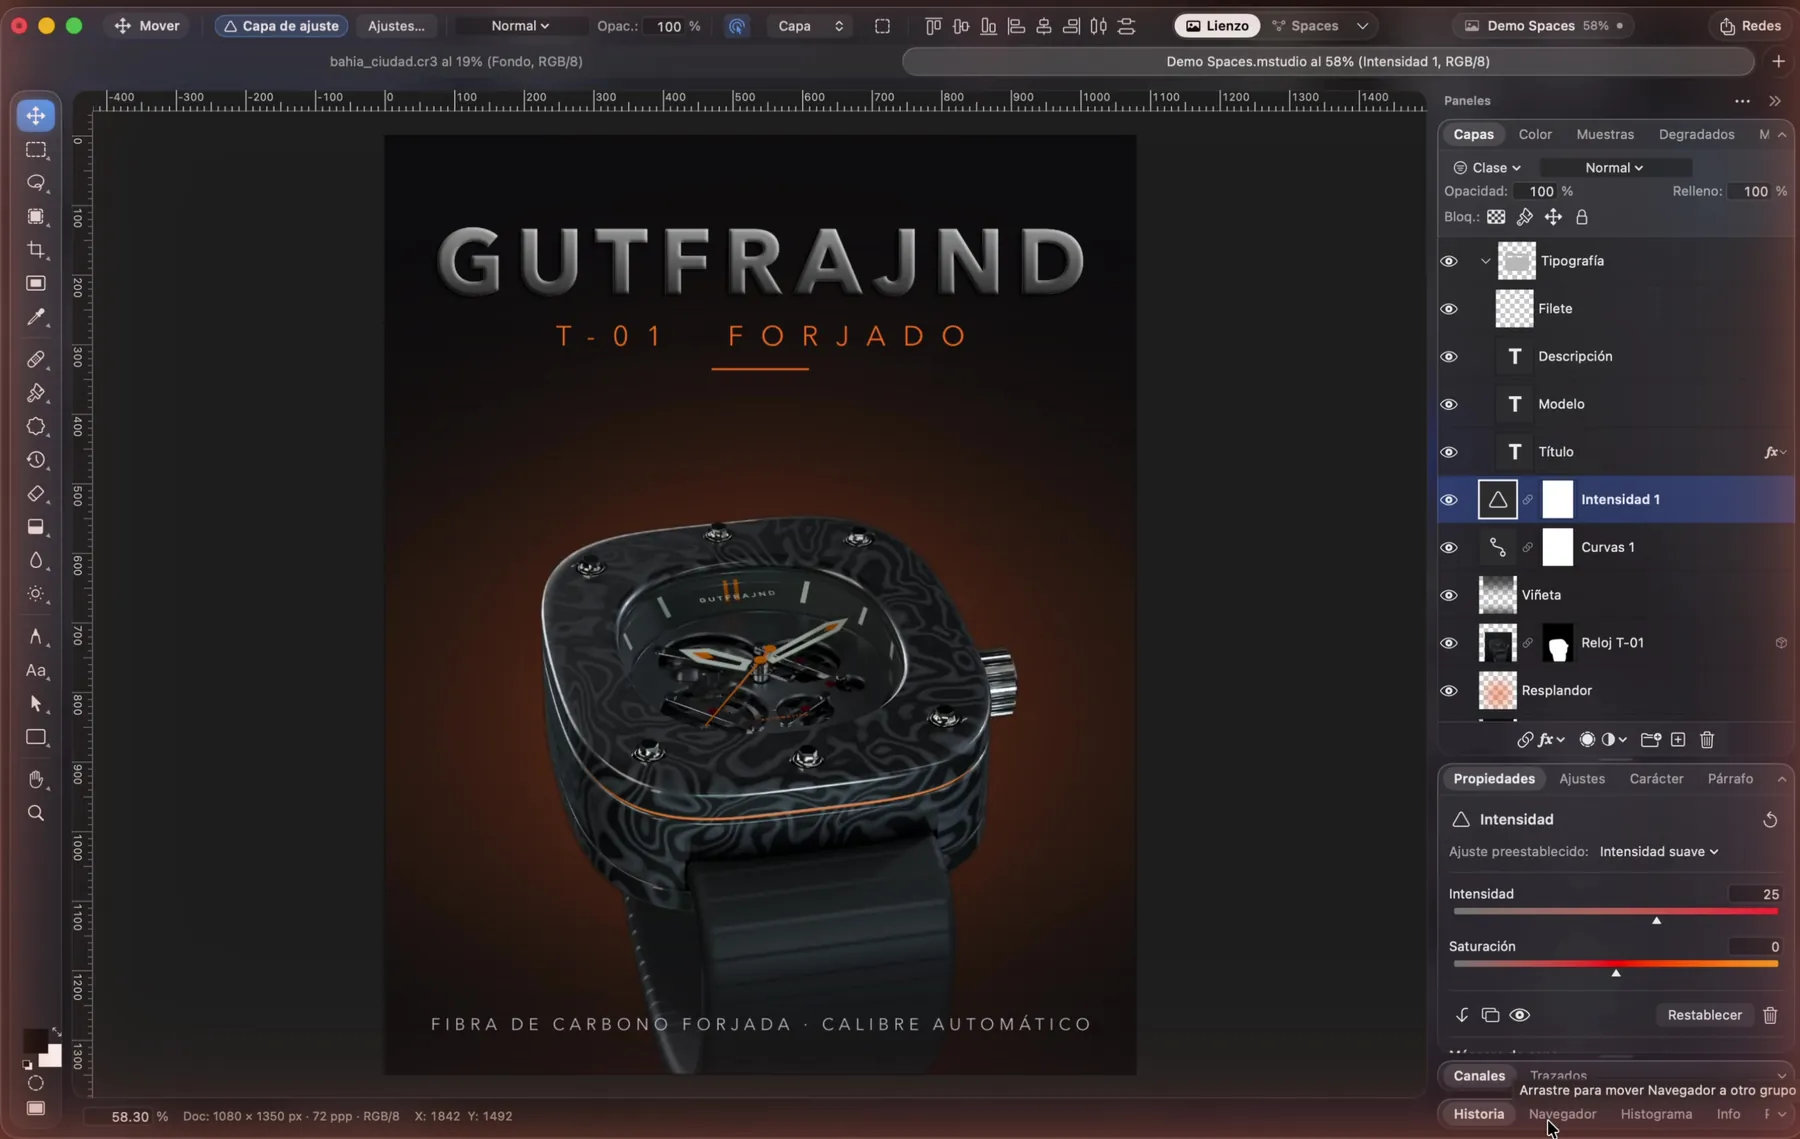Open the Spaces chevron dropdown
The height and width of the screenshot is (1139, 1800).
[x=1362, y=26]
